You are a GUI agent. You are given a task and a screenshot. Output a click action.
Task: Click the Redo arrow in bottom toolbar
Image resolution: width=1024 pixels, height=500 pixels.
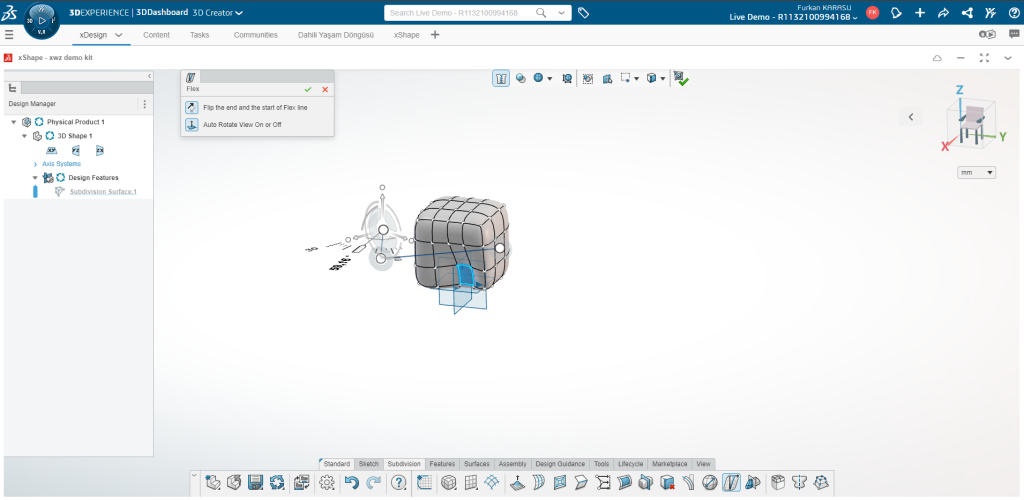pyautogui.click(x=374, y=483)
